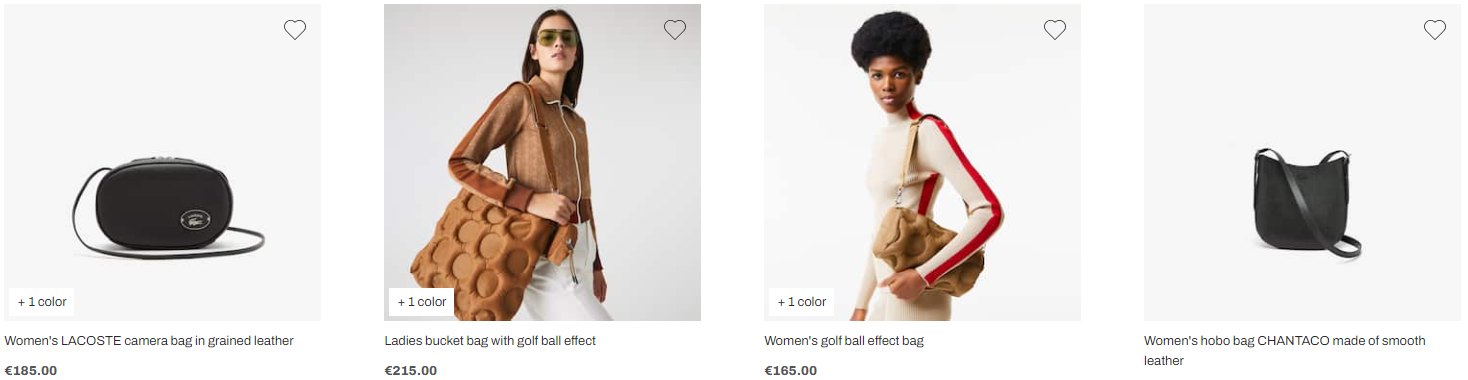This screenshot has width=1468, height=380.
Task: Click the €215.00 price label
Action: 411,371
